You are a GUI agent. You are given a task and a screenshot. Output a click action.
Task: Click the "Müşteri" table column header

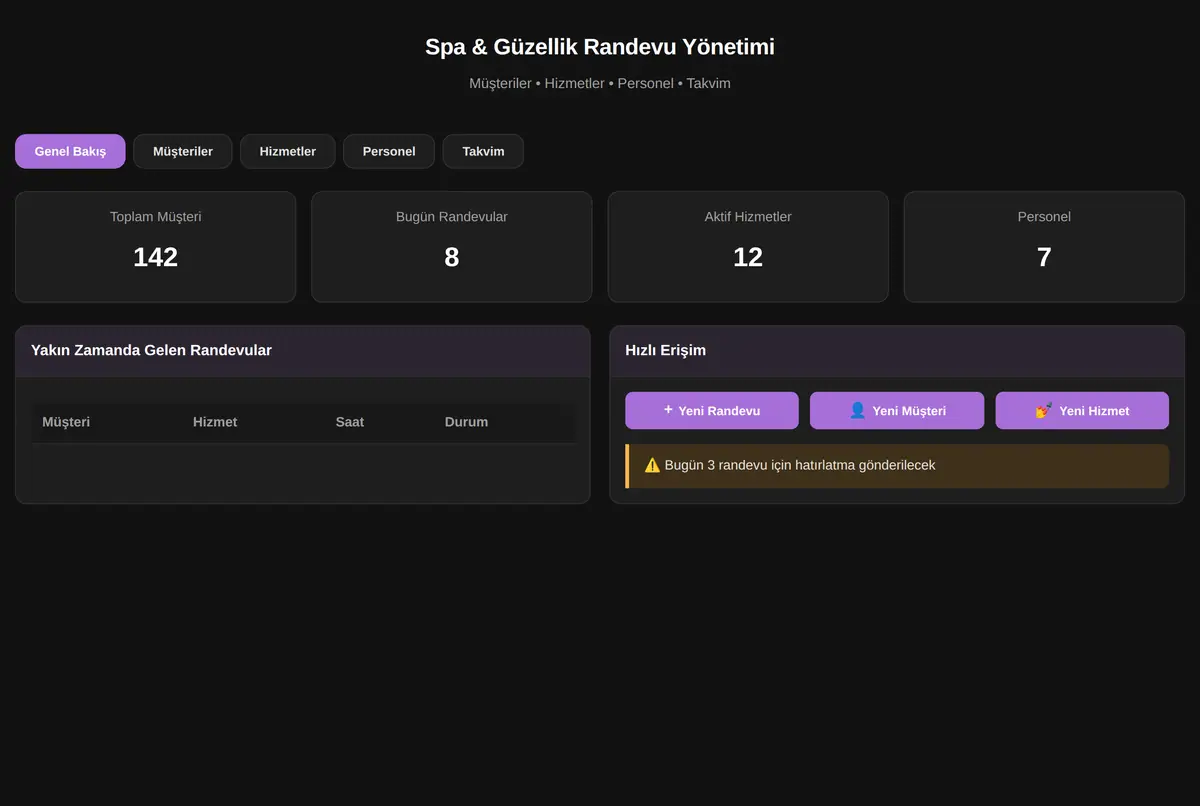pyautogui.click(x=66, y=422)
